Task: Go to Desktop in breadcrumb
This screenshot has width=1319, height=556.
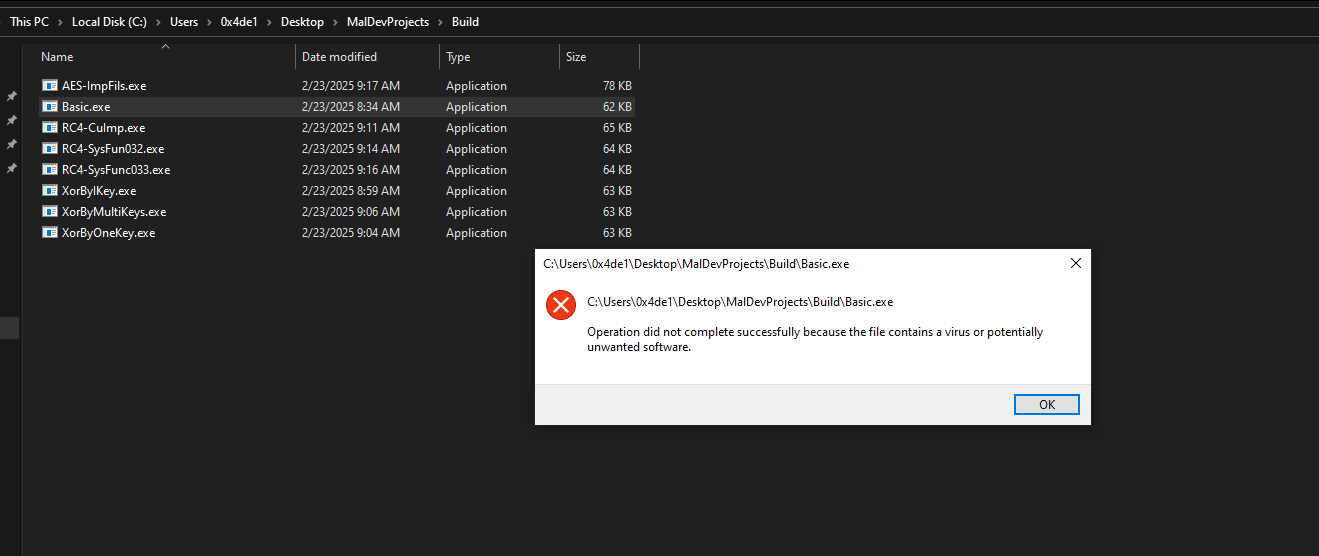Action: coord(302,22)
